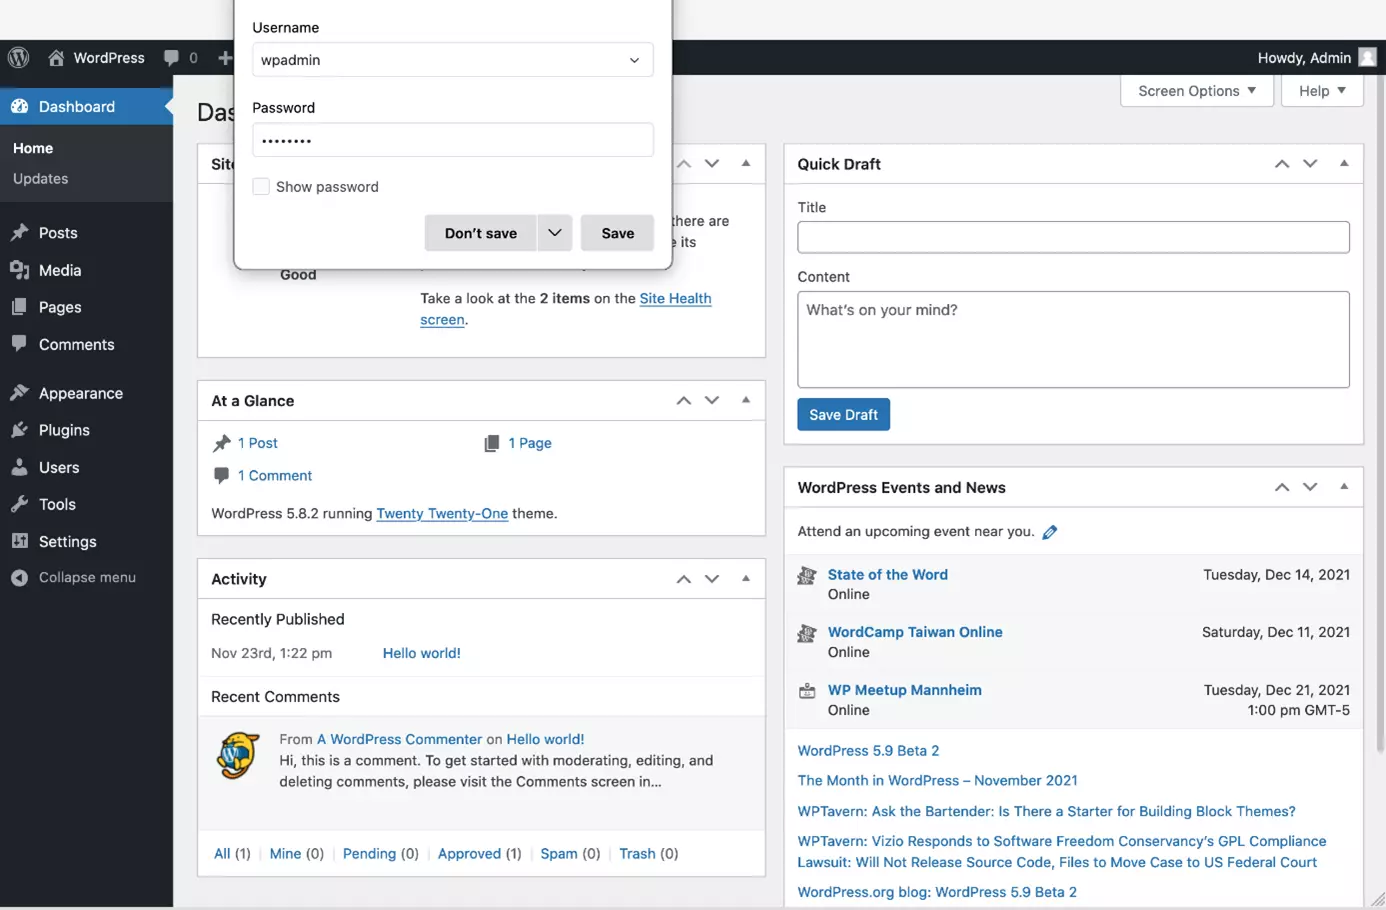This screenshot has width=1386, height=910.
Task: Click State of the Word event icon
Action: pyautogui.click(x=807, y=575)
